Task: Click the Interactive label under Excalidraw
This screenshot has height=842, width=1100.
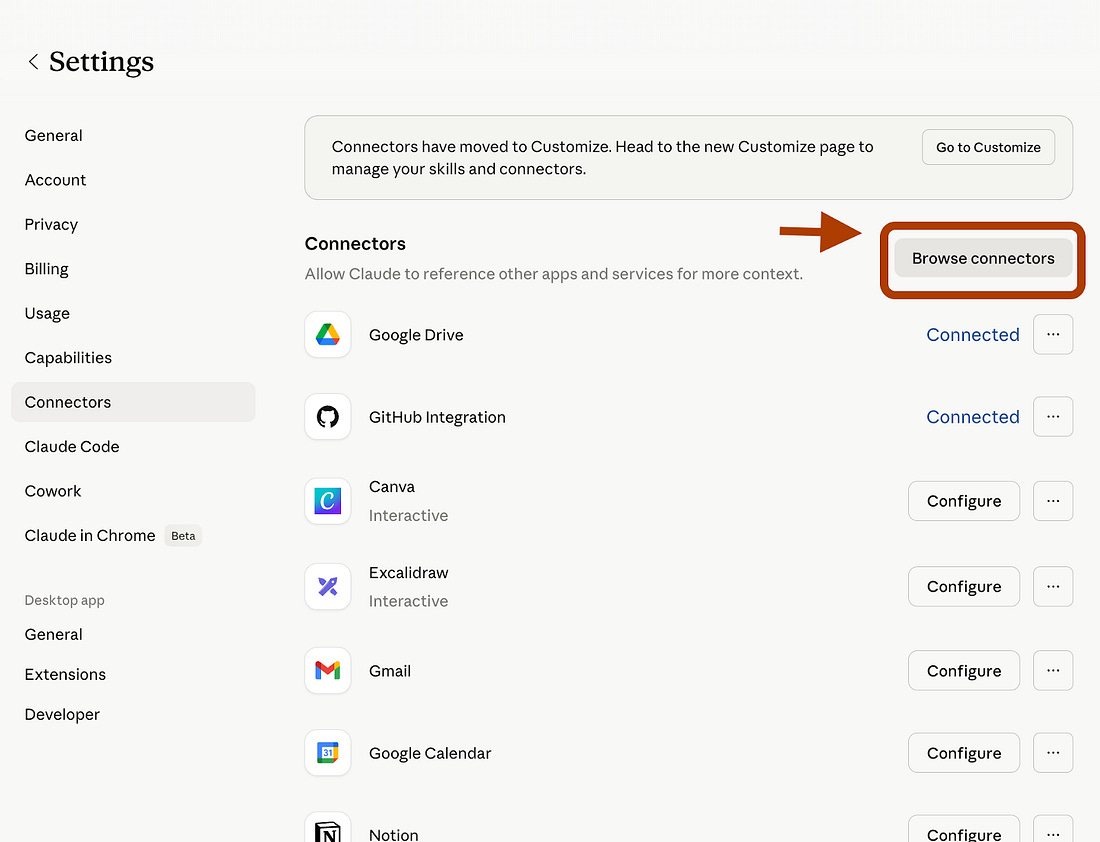Action: click(x=408, y=601)
